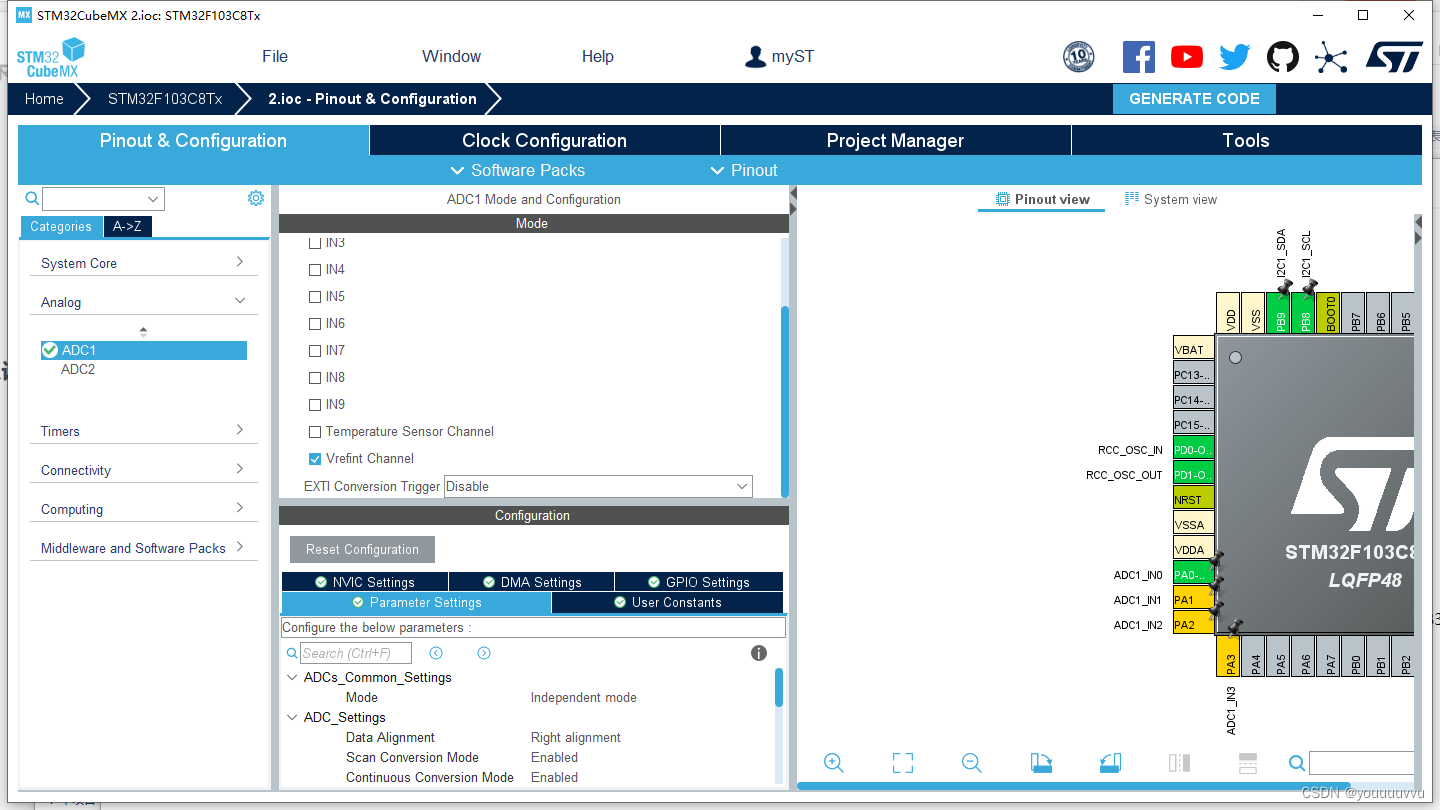The image size is (1440, 810).
Task: Open the Pinout dropdown menu
Action: pyautogui.click(x=743, y=170)
